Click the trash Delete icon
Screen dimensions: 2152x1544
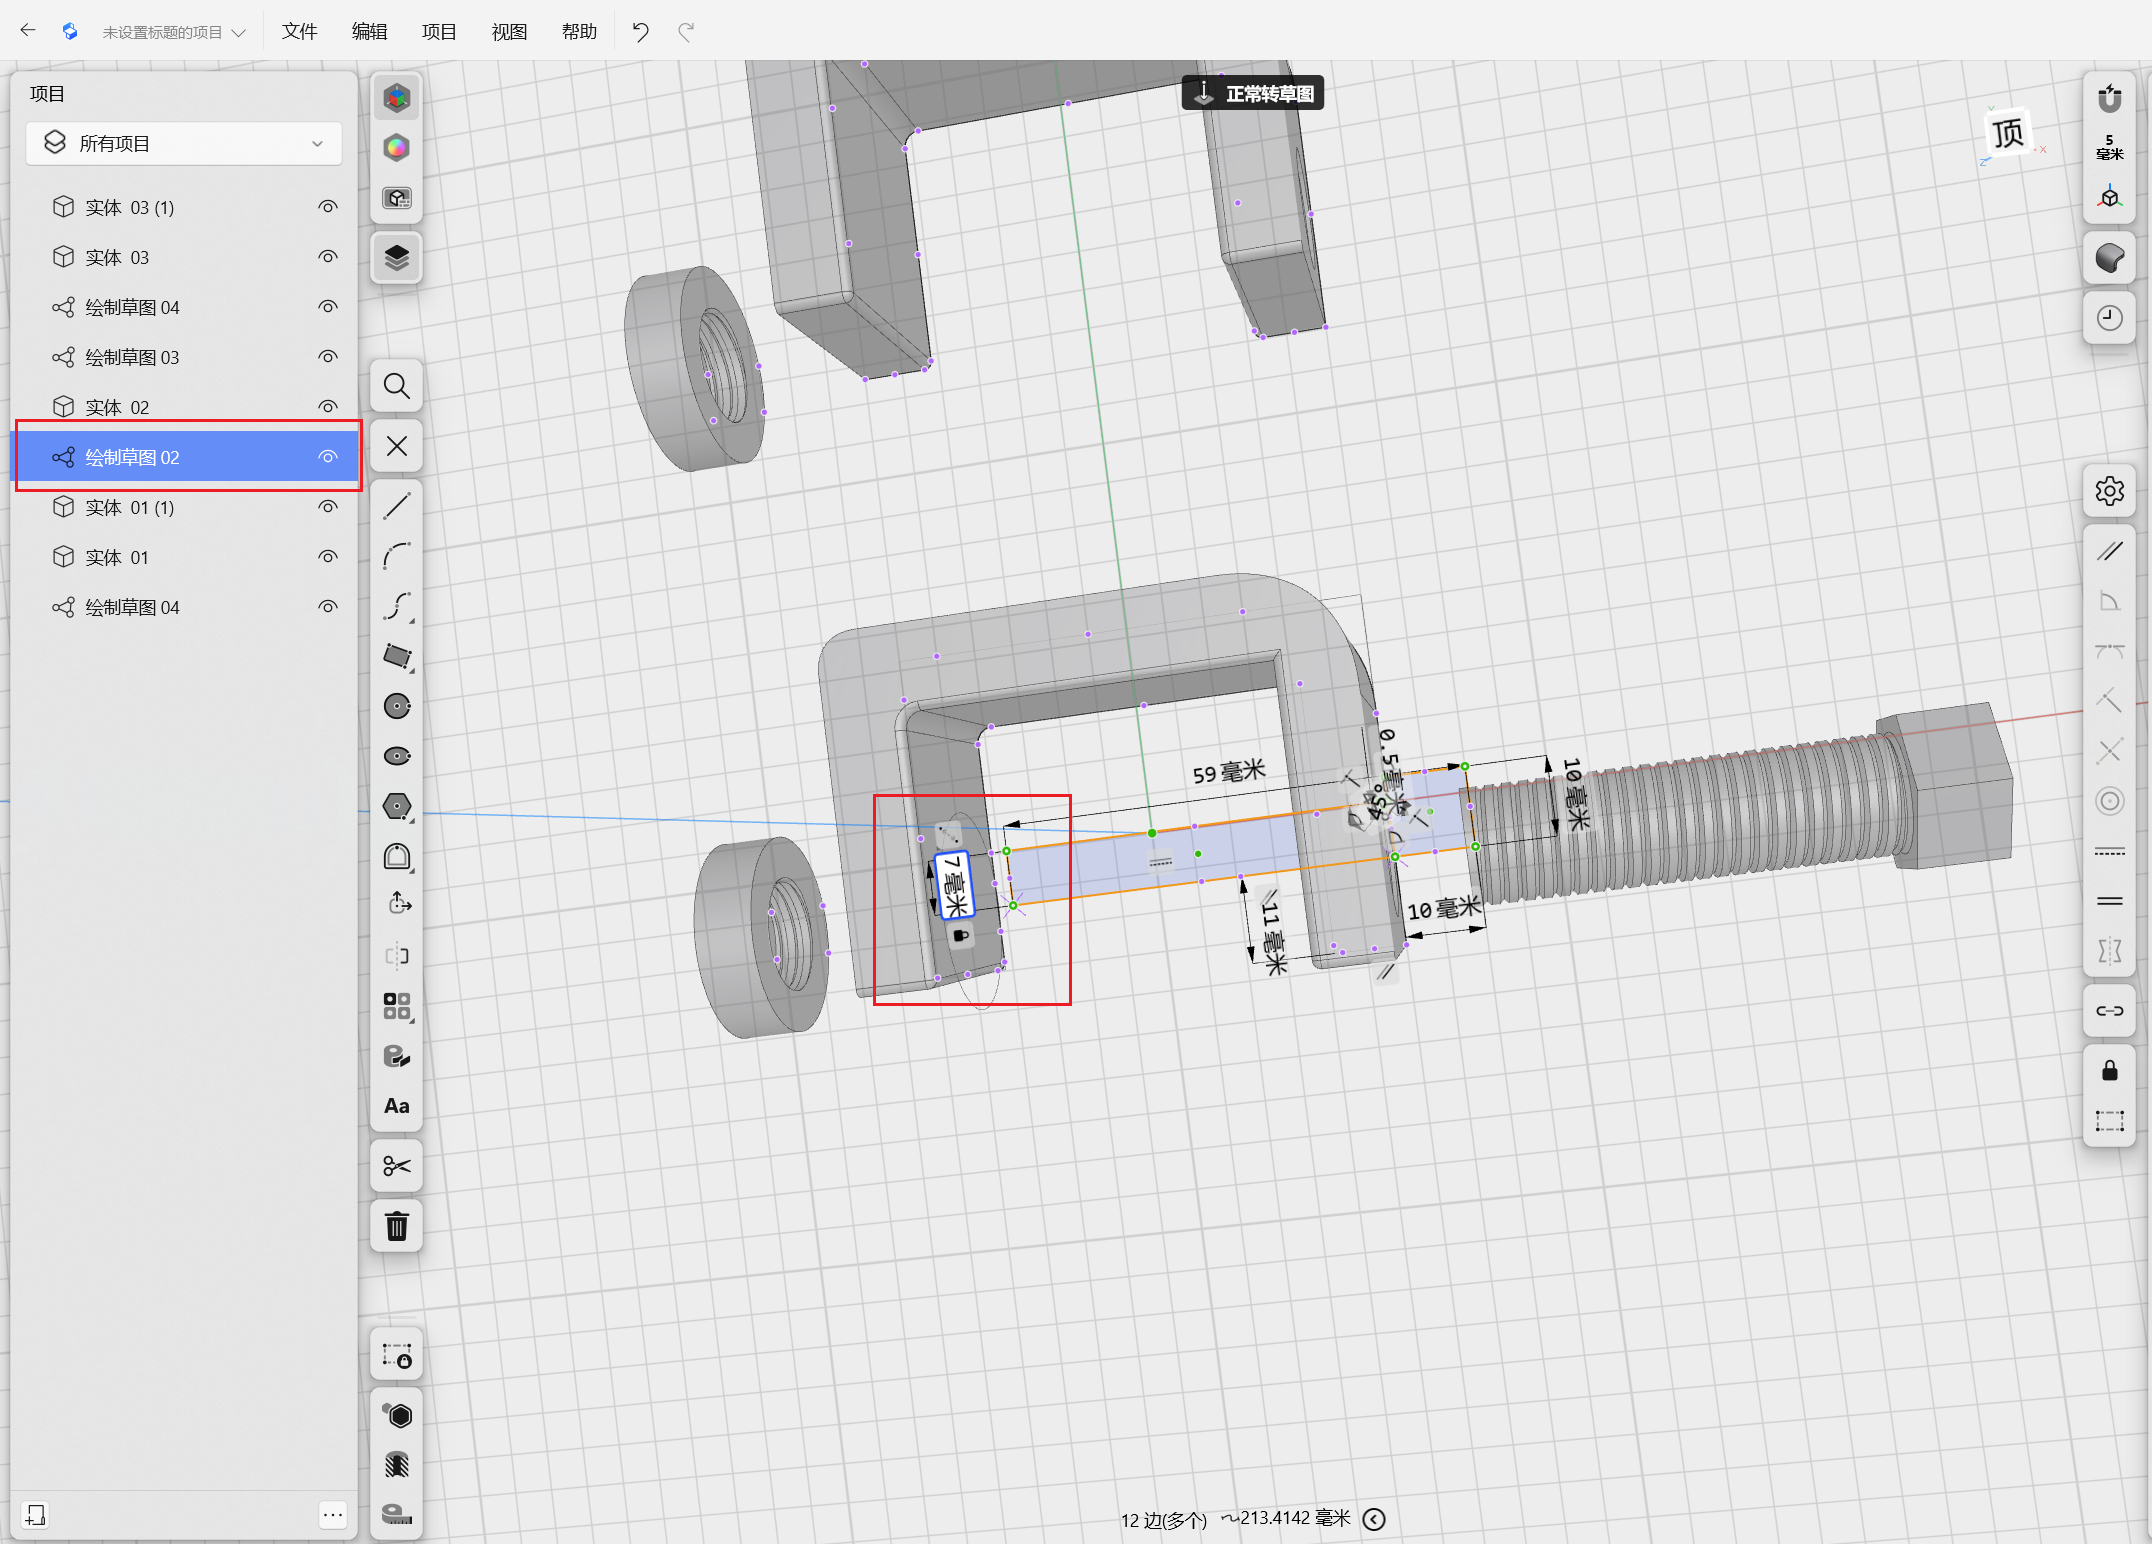(x=397, y=1226)
